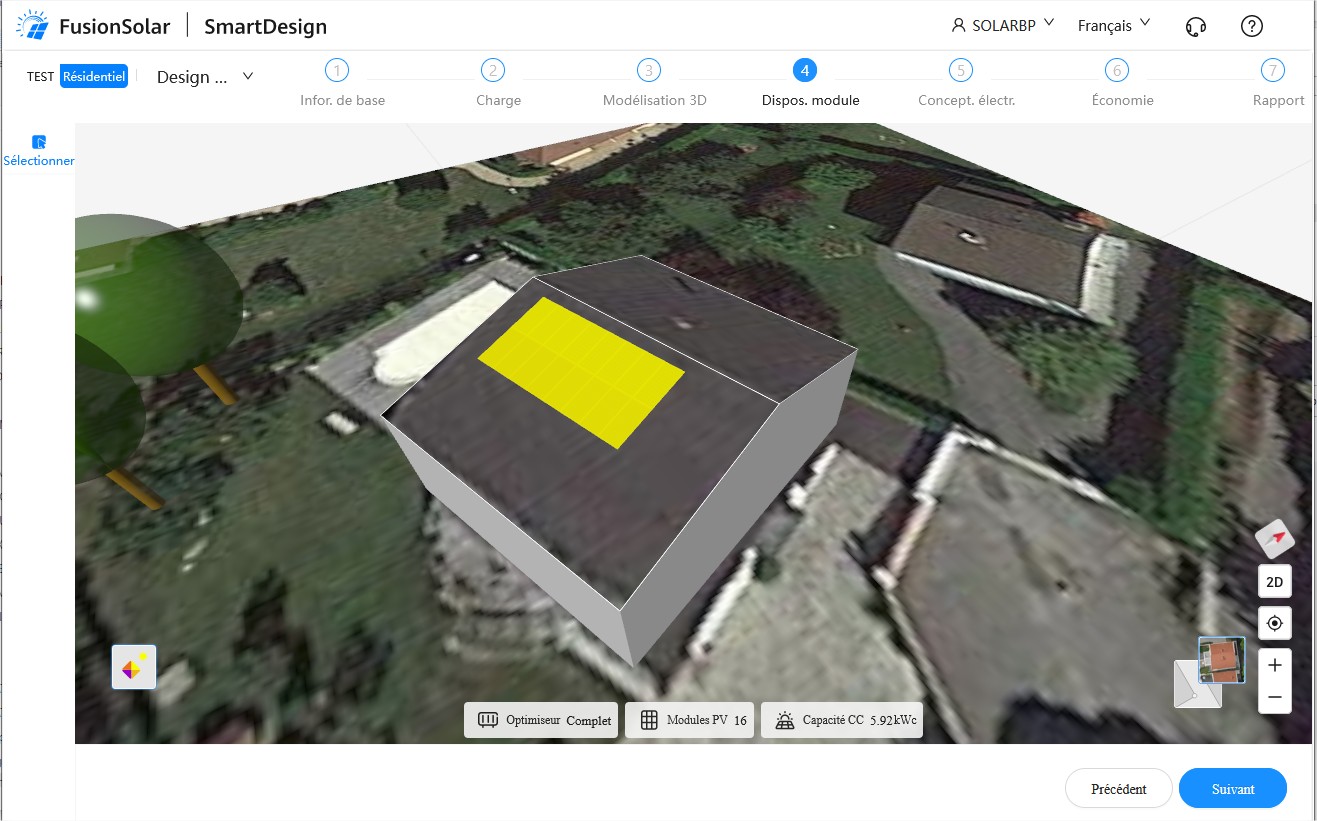This screenshot has width=1317, height=821.
Task: Click the Précédent button
Action: pyautogui.click(x=1118, y=788)
